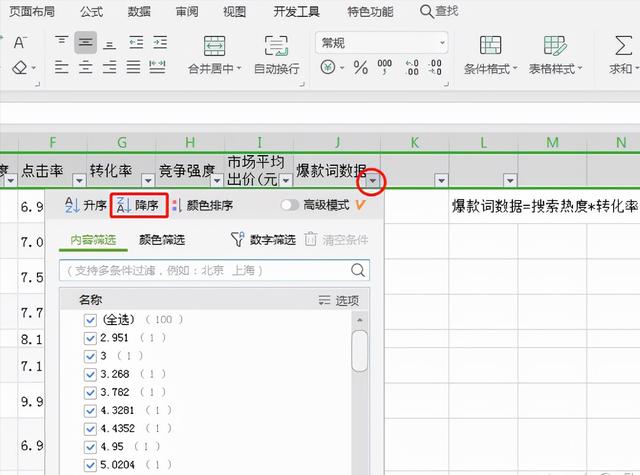Open the 公式 ribbon tab

tap(91, 11)
